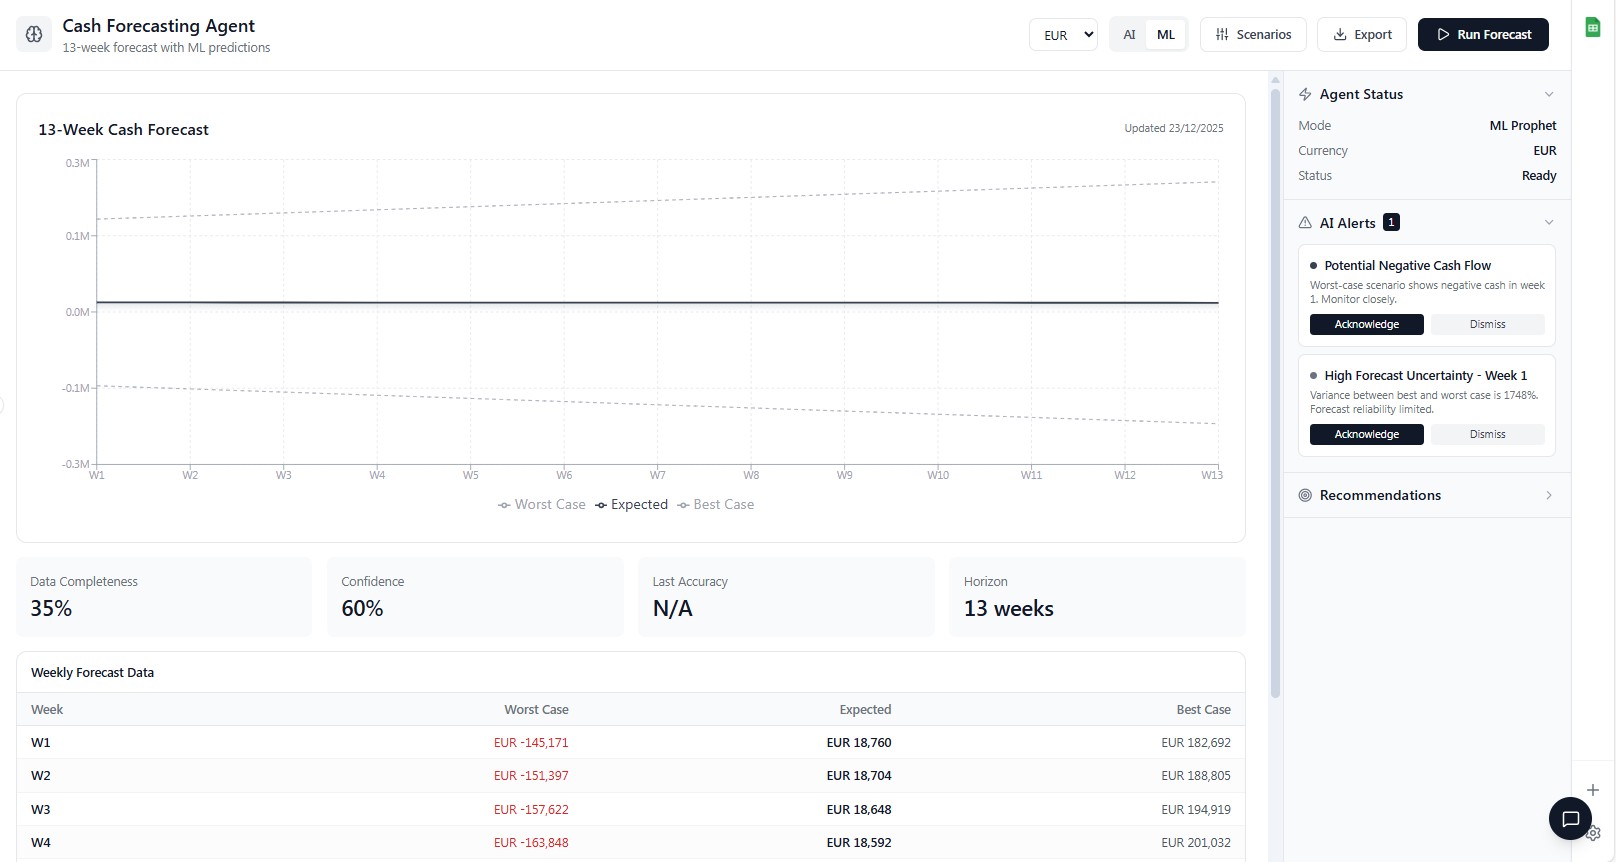Click the Last Accuracy N/A card
This screenshot has height=862, width=1616.
pos(786,597)
